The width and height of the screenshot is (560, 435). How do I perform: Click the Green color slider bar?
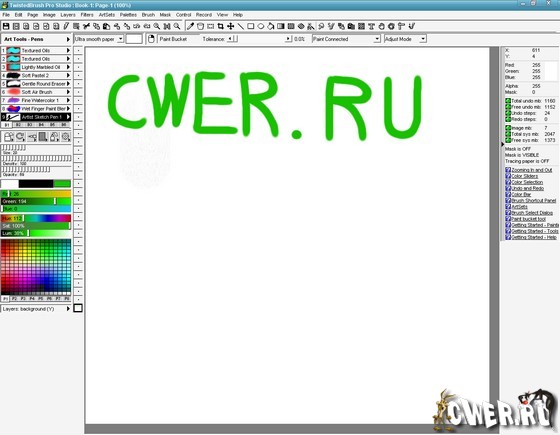[x=36, y=201]
